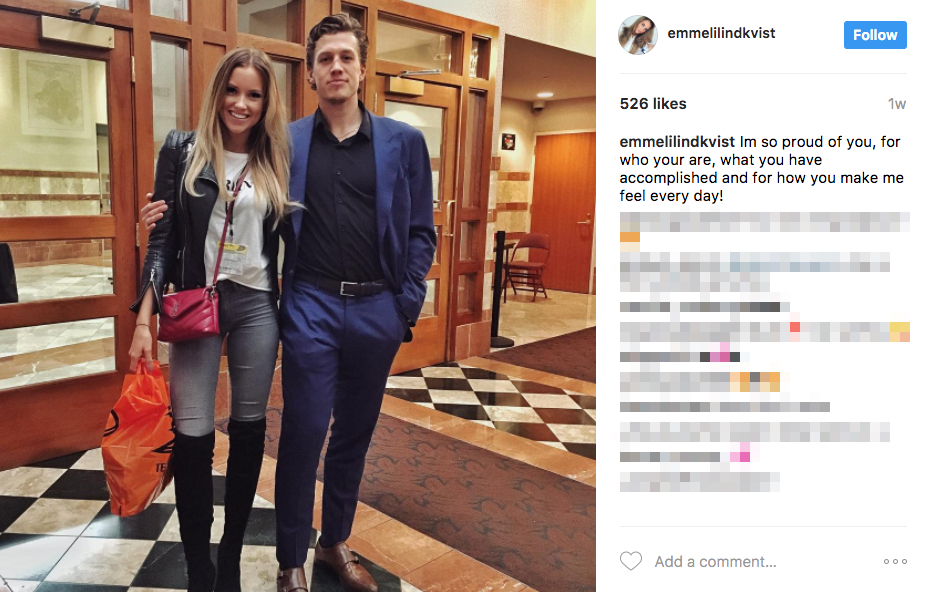Viewport: 925px width, 592px height.
Task: Open the 1w timestamp permalink
Action: click(x=897, y=104)
